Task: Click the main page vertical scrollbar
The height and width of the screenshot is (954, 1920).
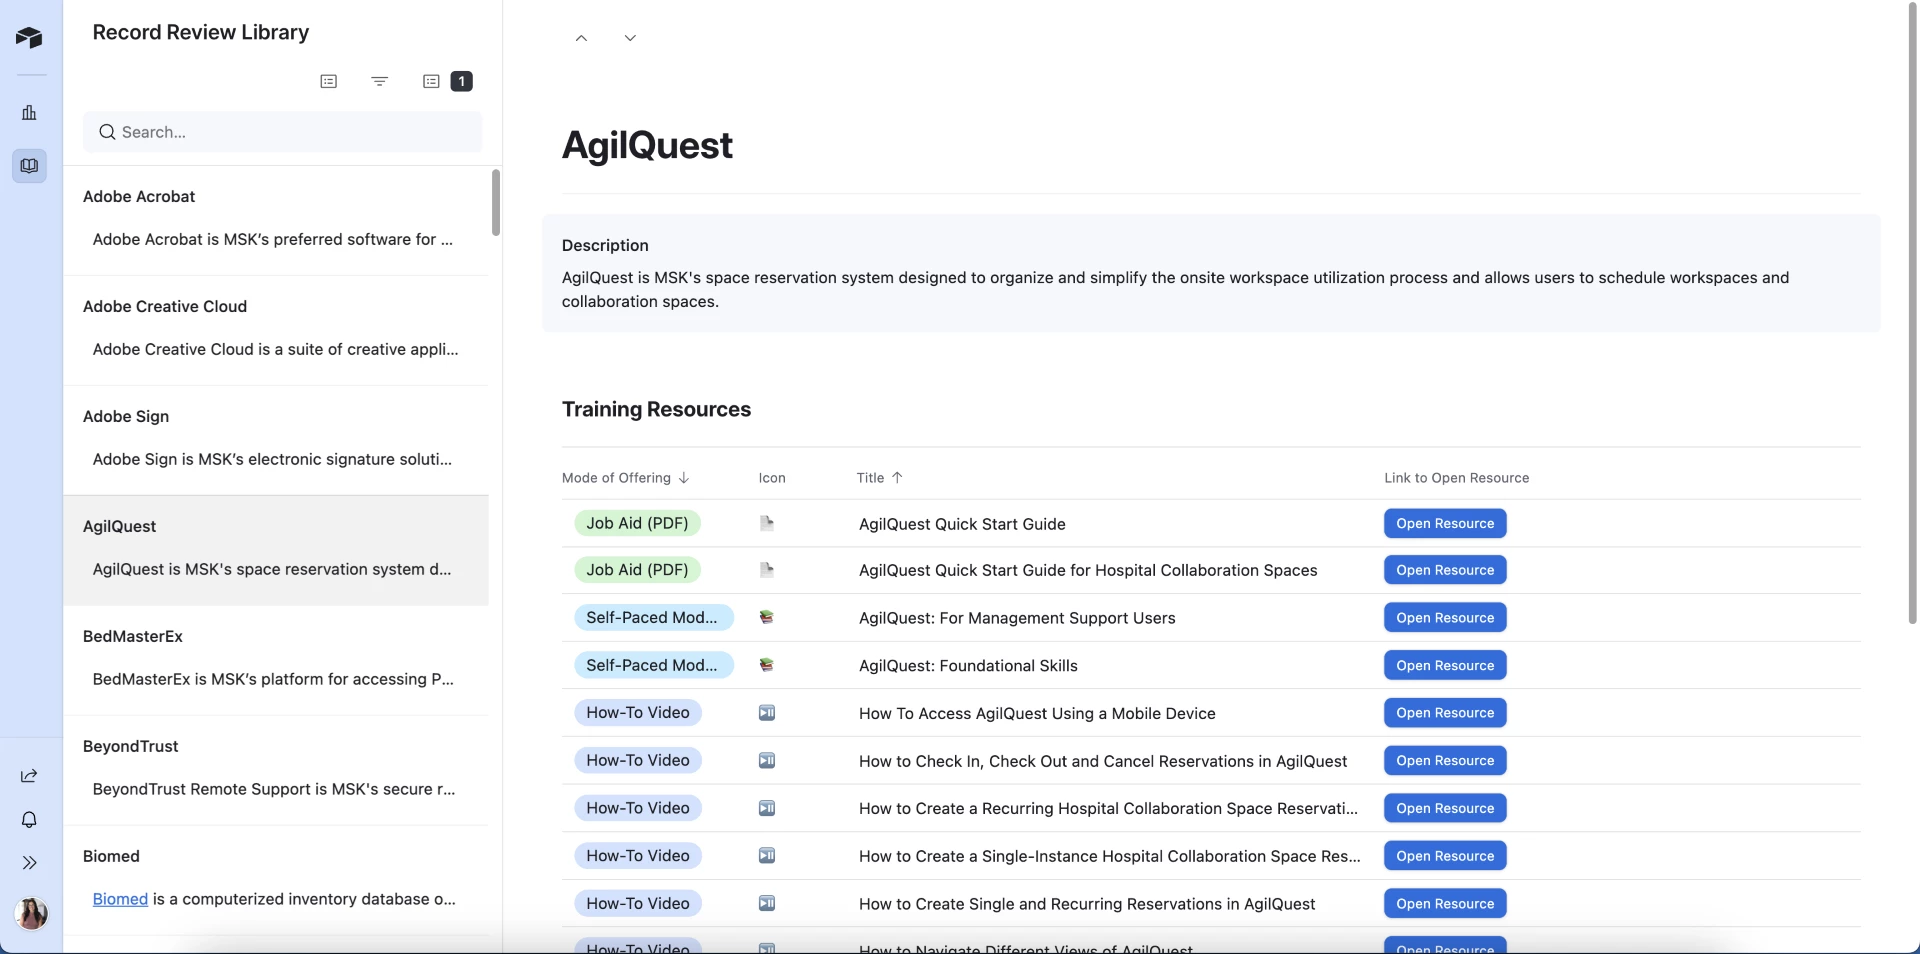Action: click(1913, 315)
